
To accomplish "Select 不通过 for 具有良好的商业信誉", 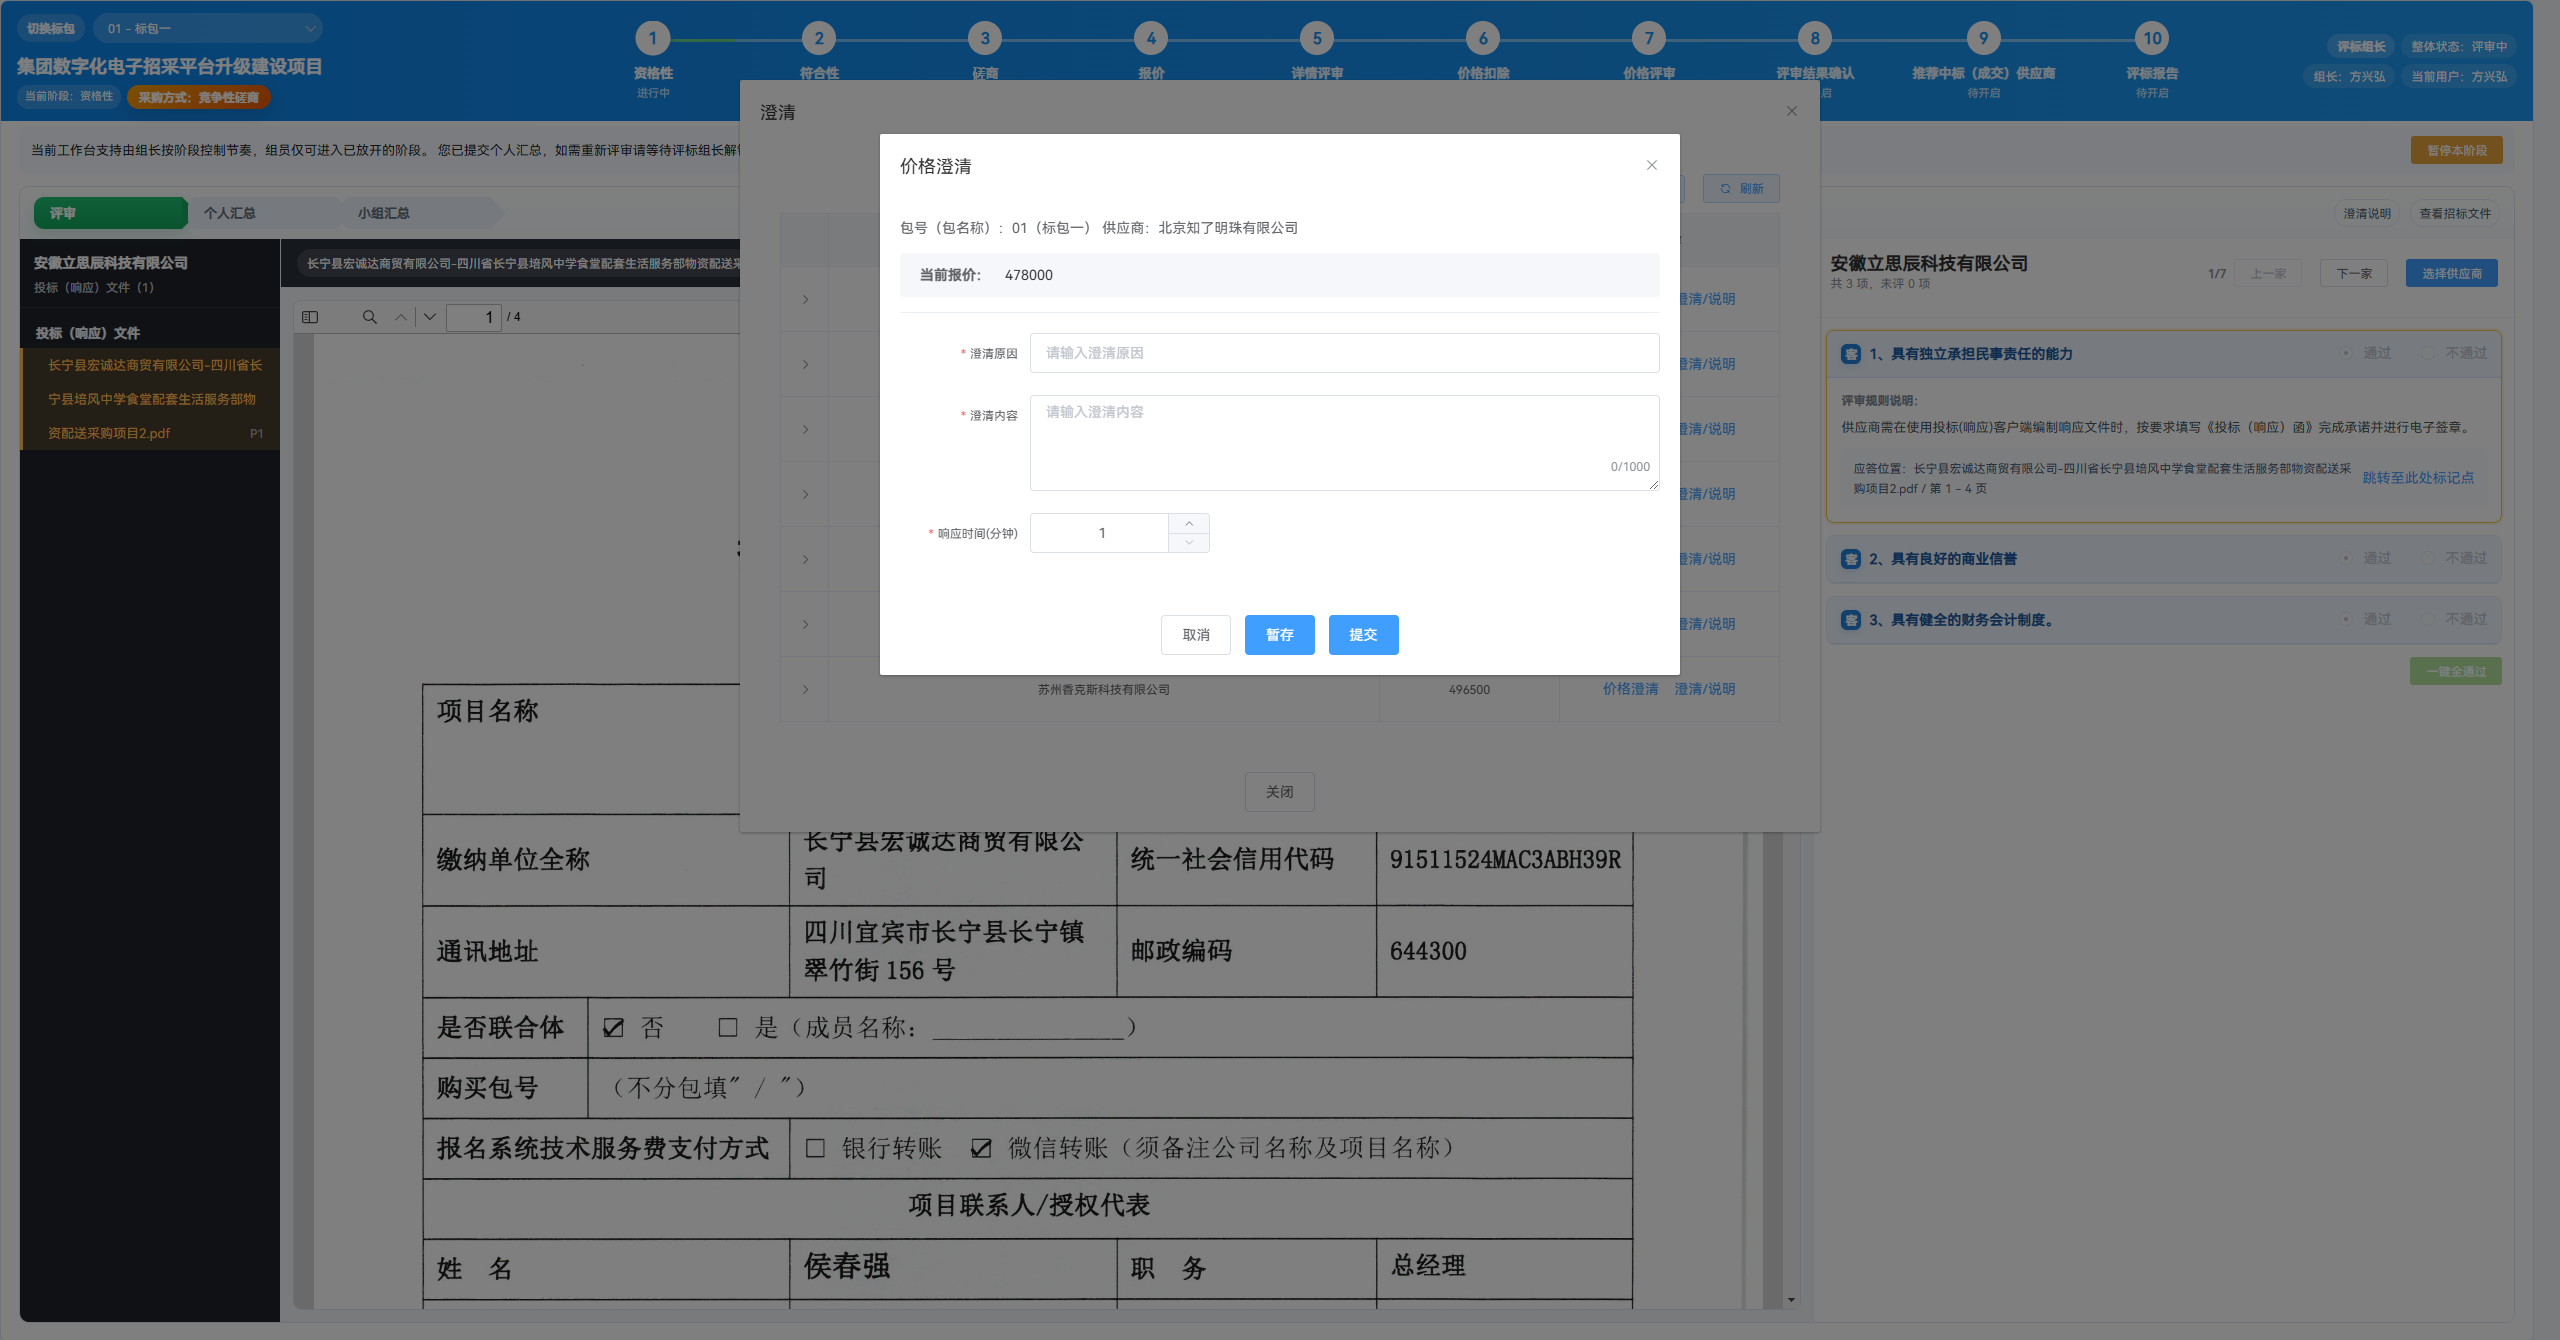I will tap(2455, 558).
